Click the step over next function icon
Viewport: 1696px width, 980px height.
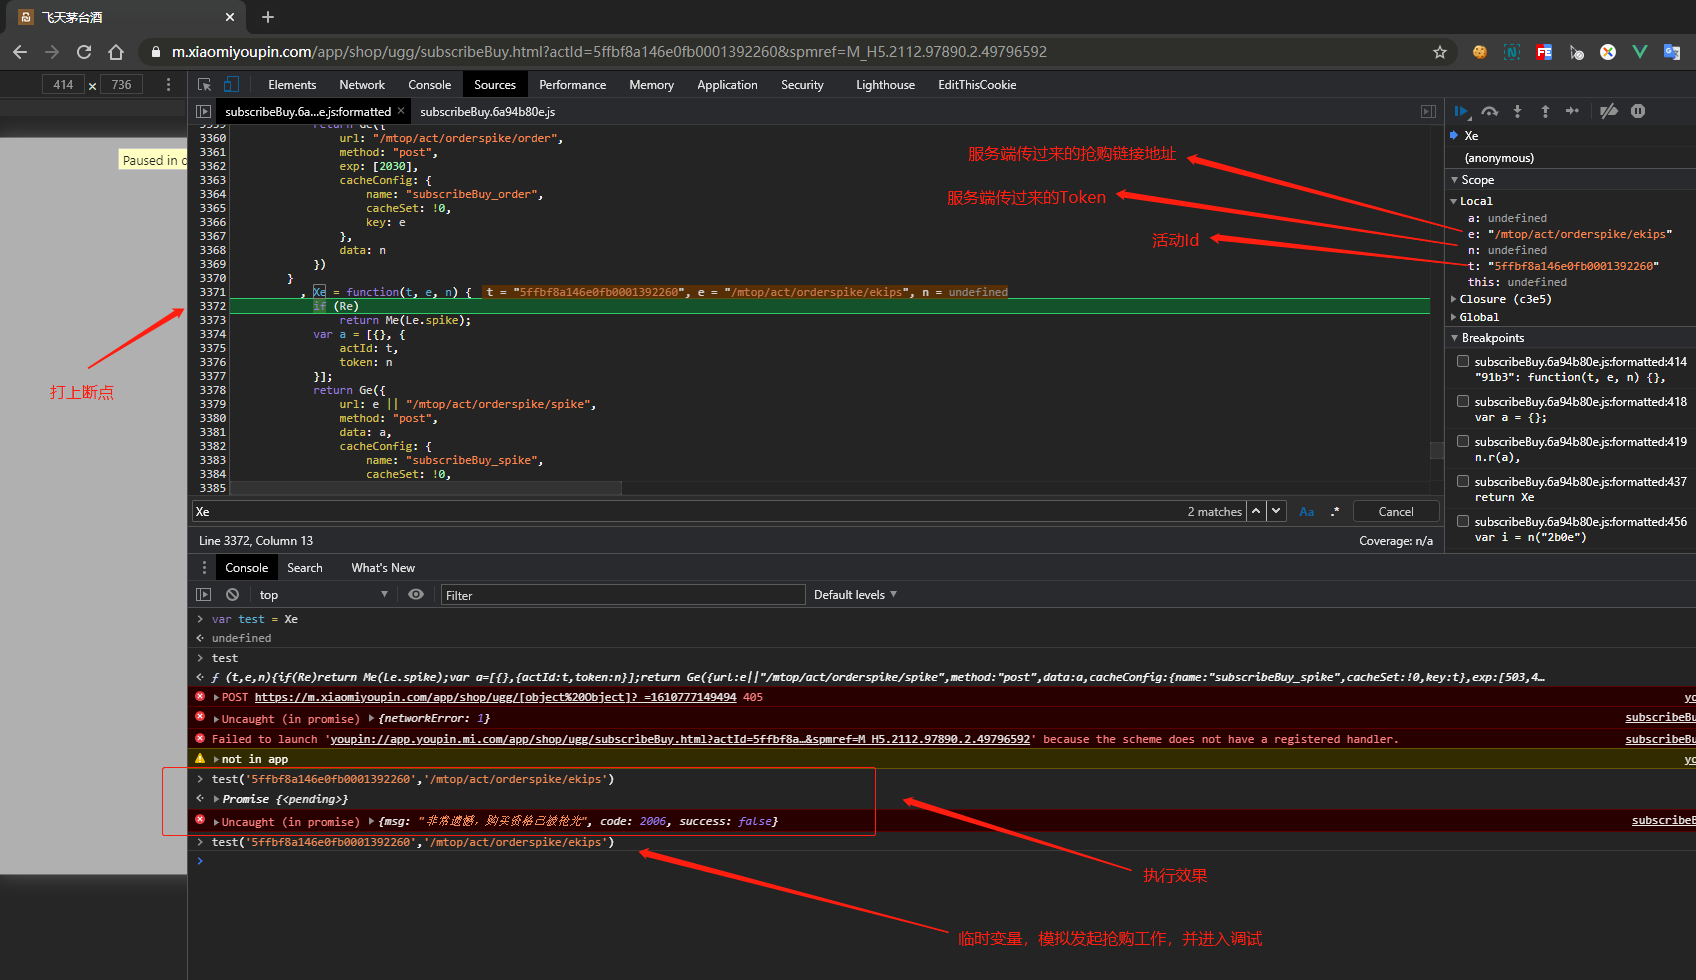1490,111
